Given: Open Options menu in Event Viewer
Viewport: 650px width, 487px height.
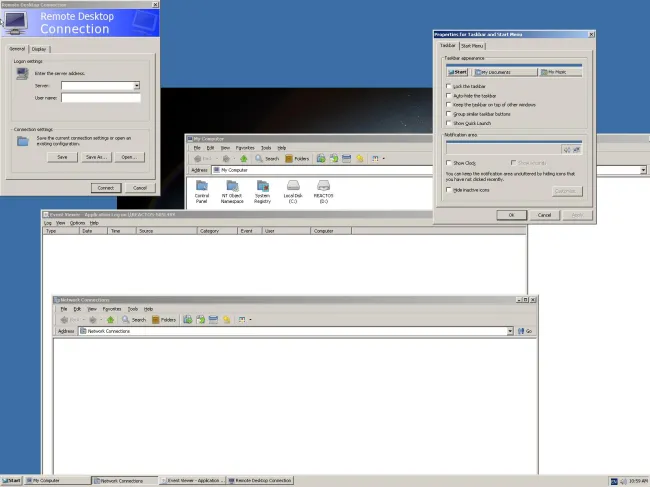Looking at the screenshot, I should (x=77, y=223).
